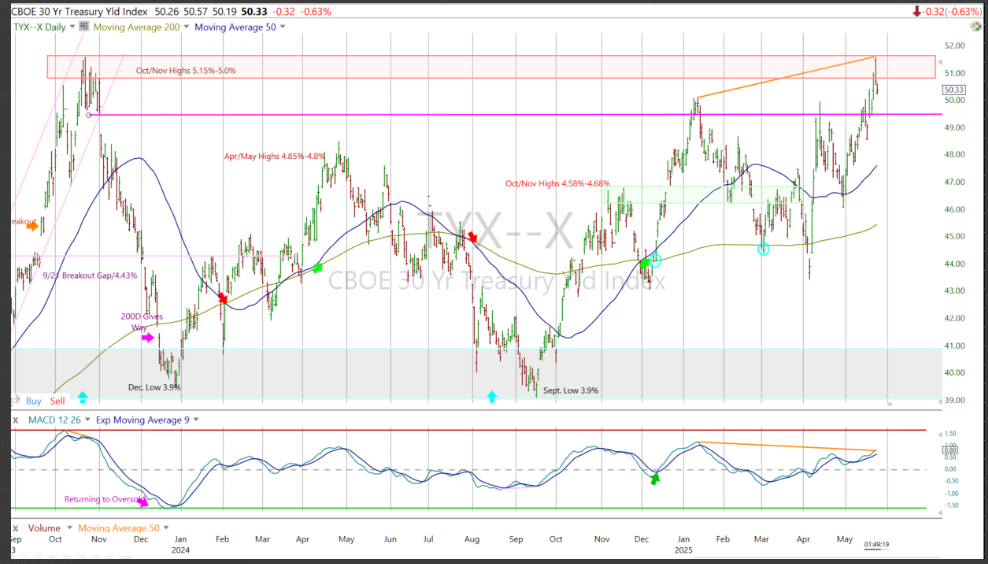Click the 01:49:19 countdown timer

click(x=876, y=544)
